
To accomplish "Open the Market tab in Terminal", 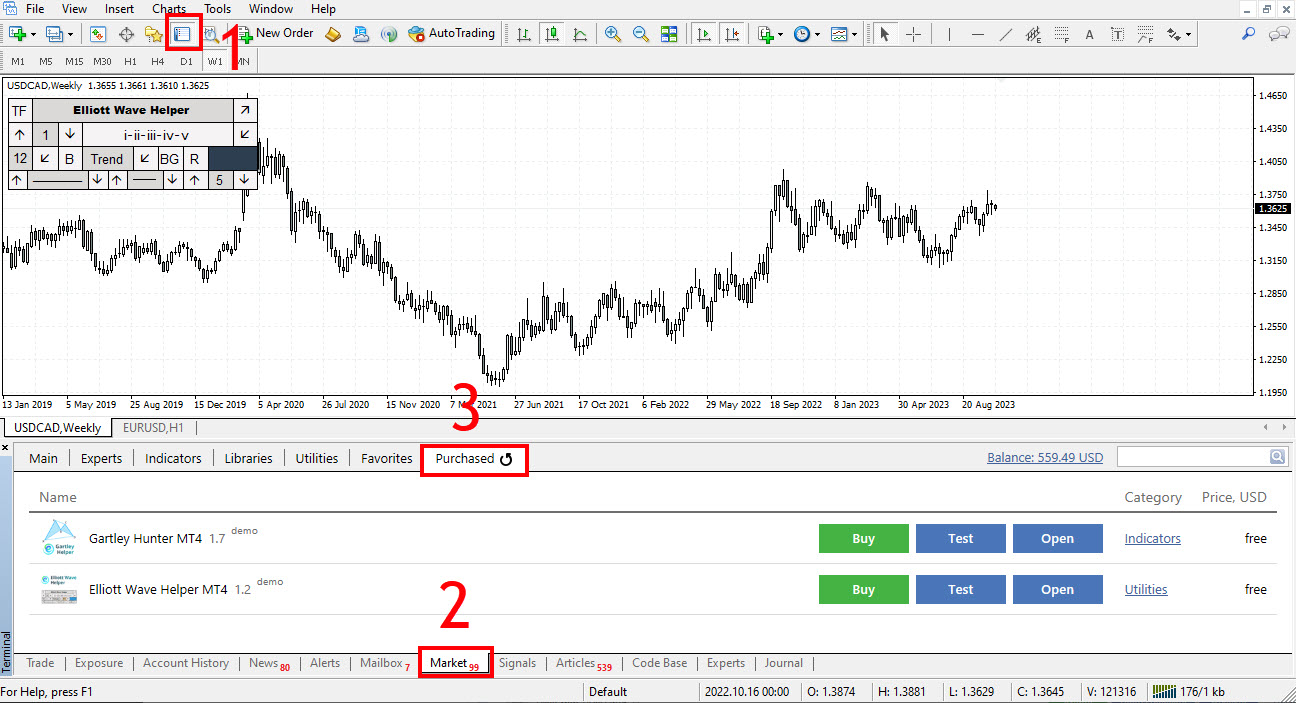I will coord(455,663).
